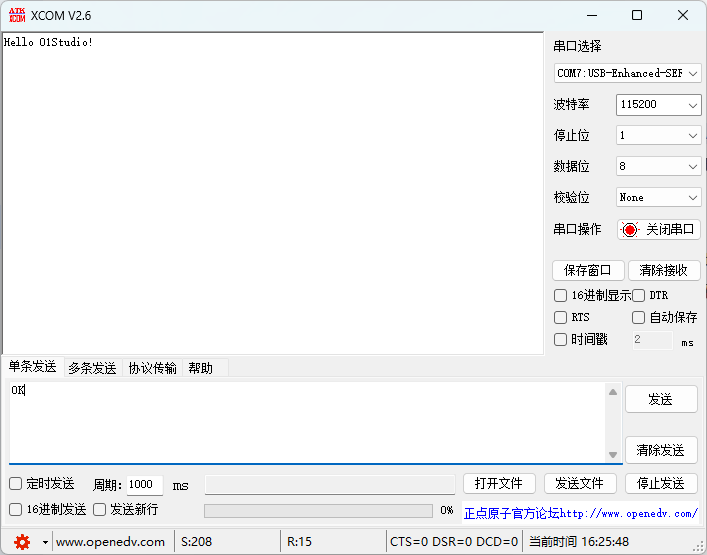Click 保存窗口 button
The width and height of the screenshot is (707, 555).
point(588,271)
